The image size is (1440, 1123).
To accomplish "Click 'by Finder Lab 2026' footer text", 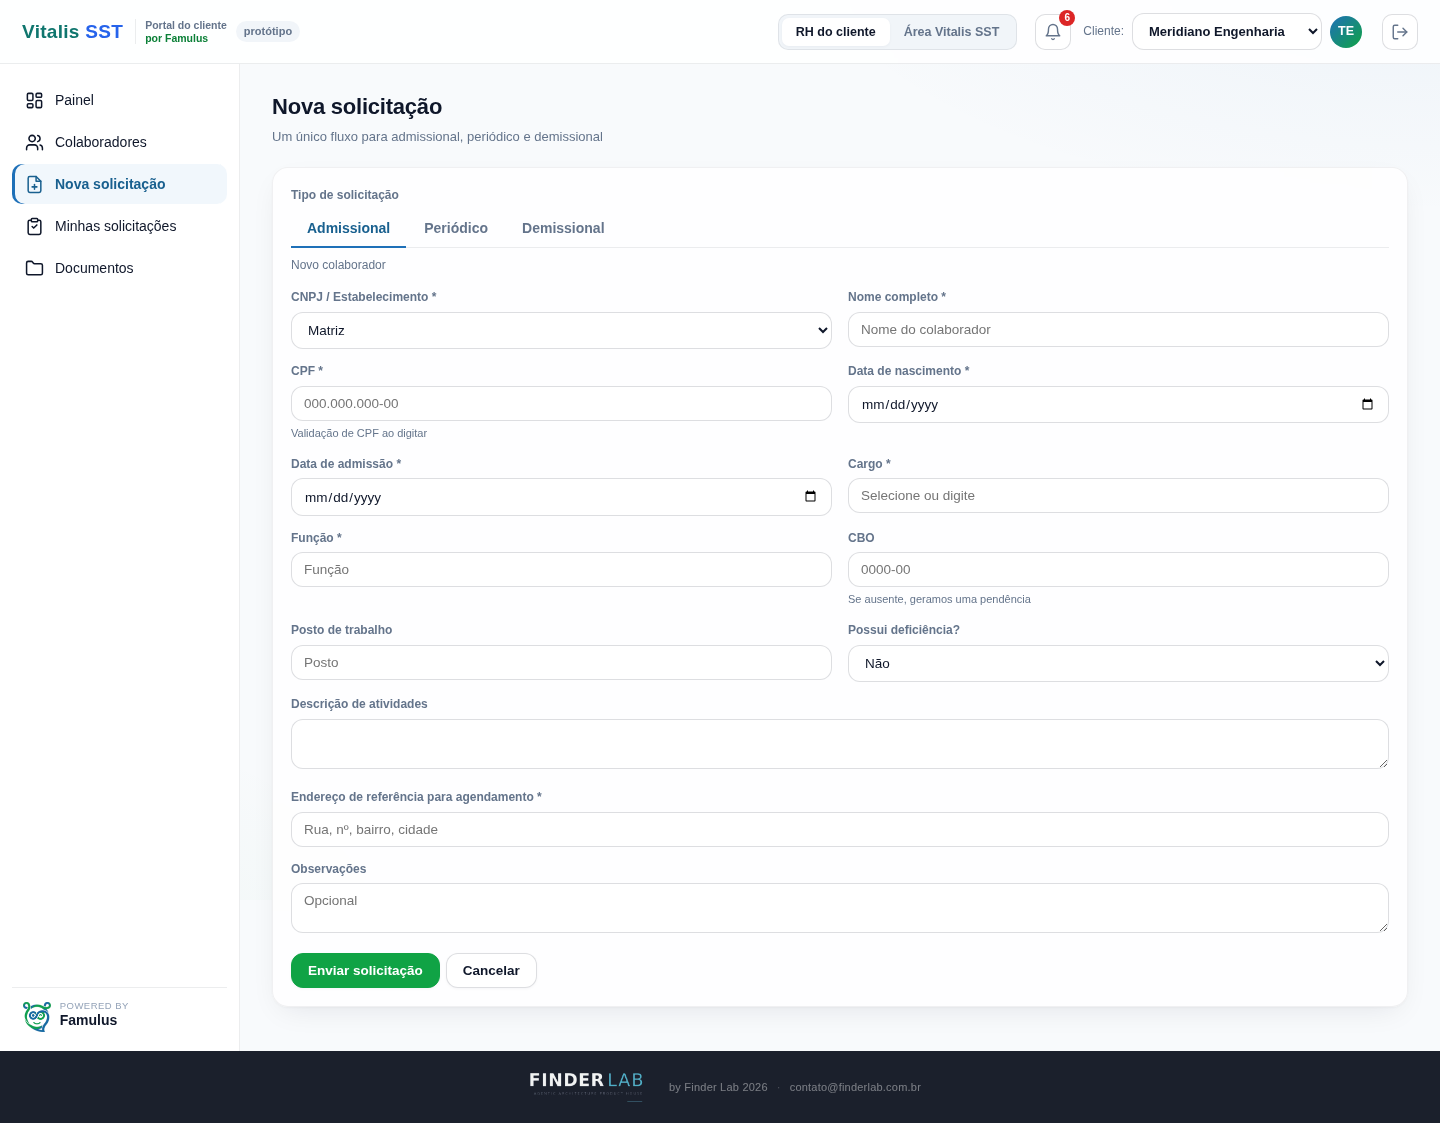I will tap(718, 1087).
